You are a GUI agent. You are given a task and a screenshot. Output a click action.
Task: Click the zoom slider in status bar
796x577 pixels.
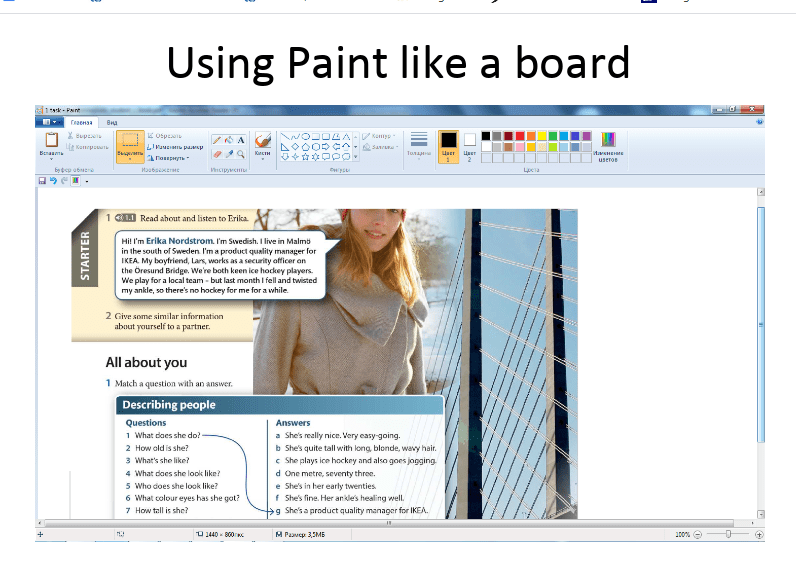point(729,535)
